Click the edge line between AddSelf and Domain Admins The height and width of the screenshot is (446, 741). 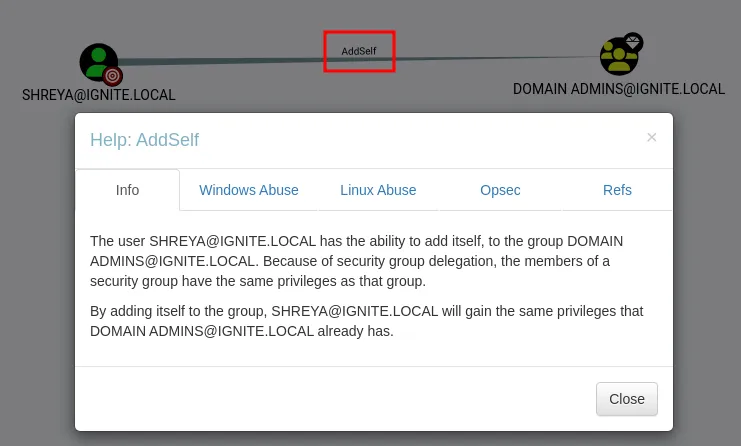tap(500, 58)
